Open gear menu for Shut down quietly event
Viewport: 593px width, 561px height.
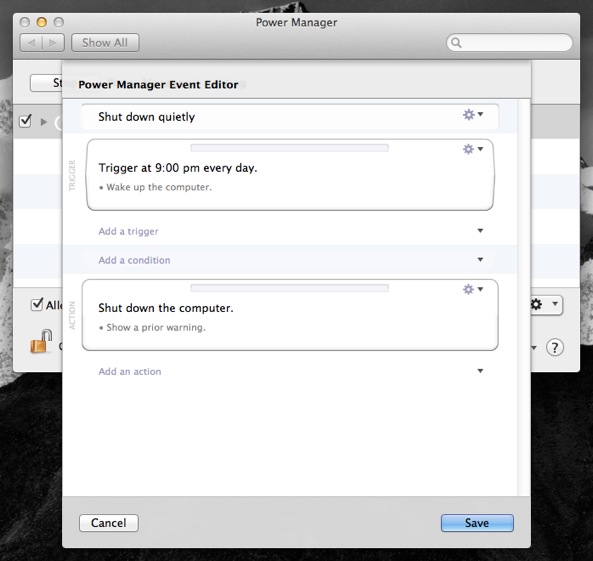[x=473, y=114]
